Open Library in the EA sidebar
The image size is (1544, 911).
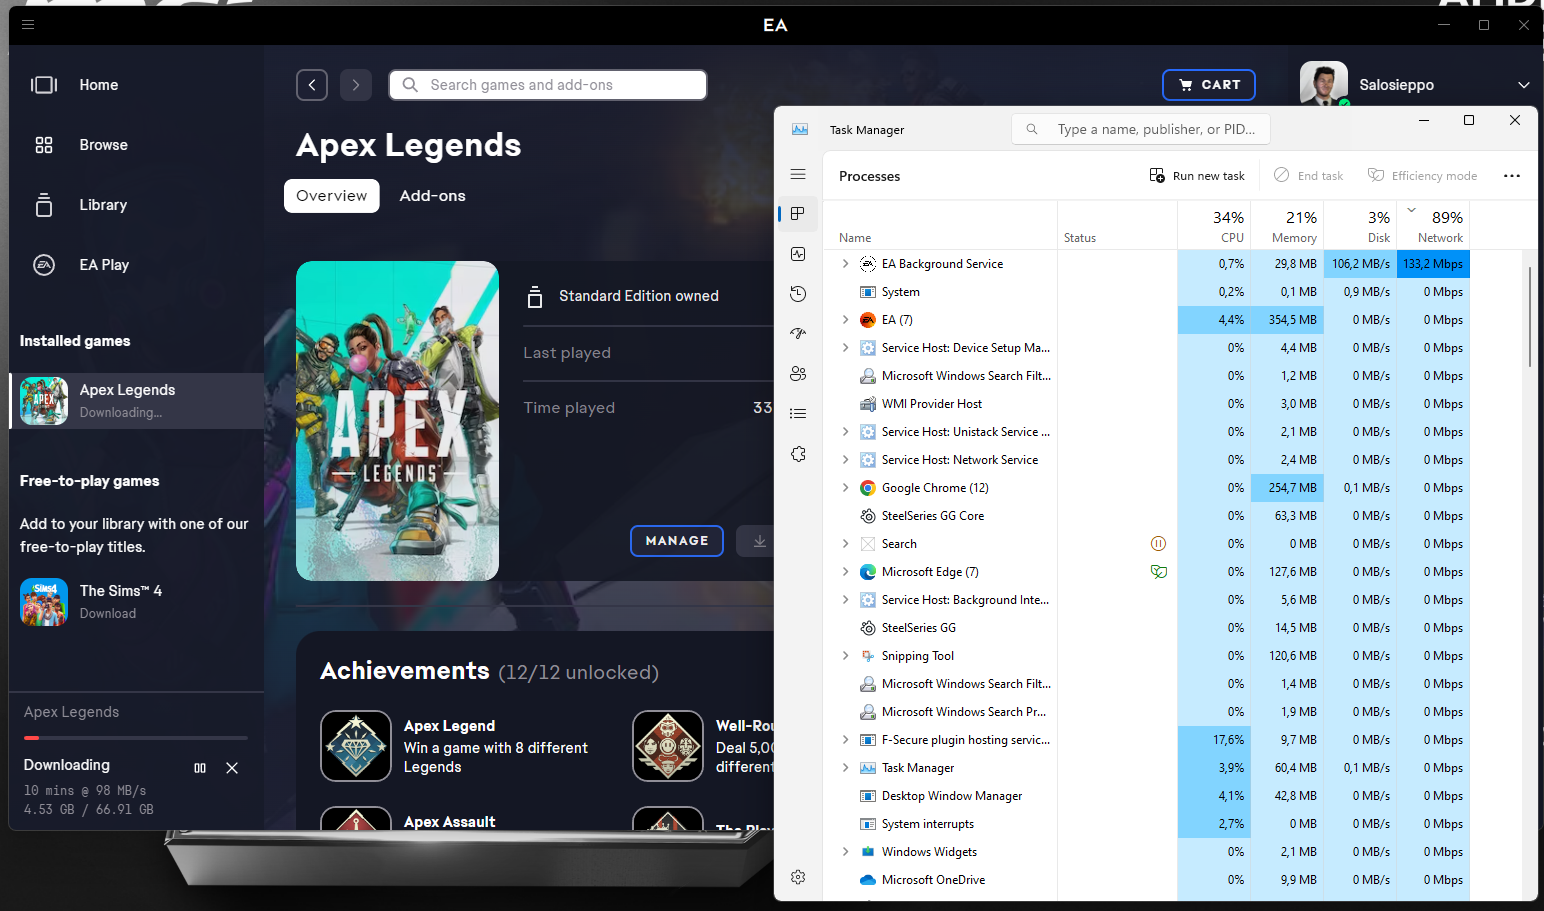coord(103,205)
